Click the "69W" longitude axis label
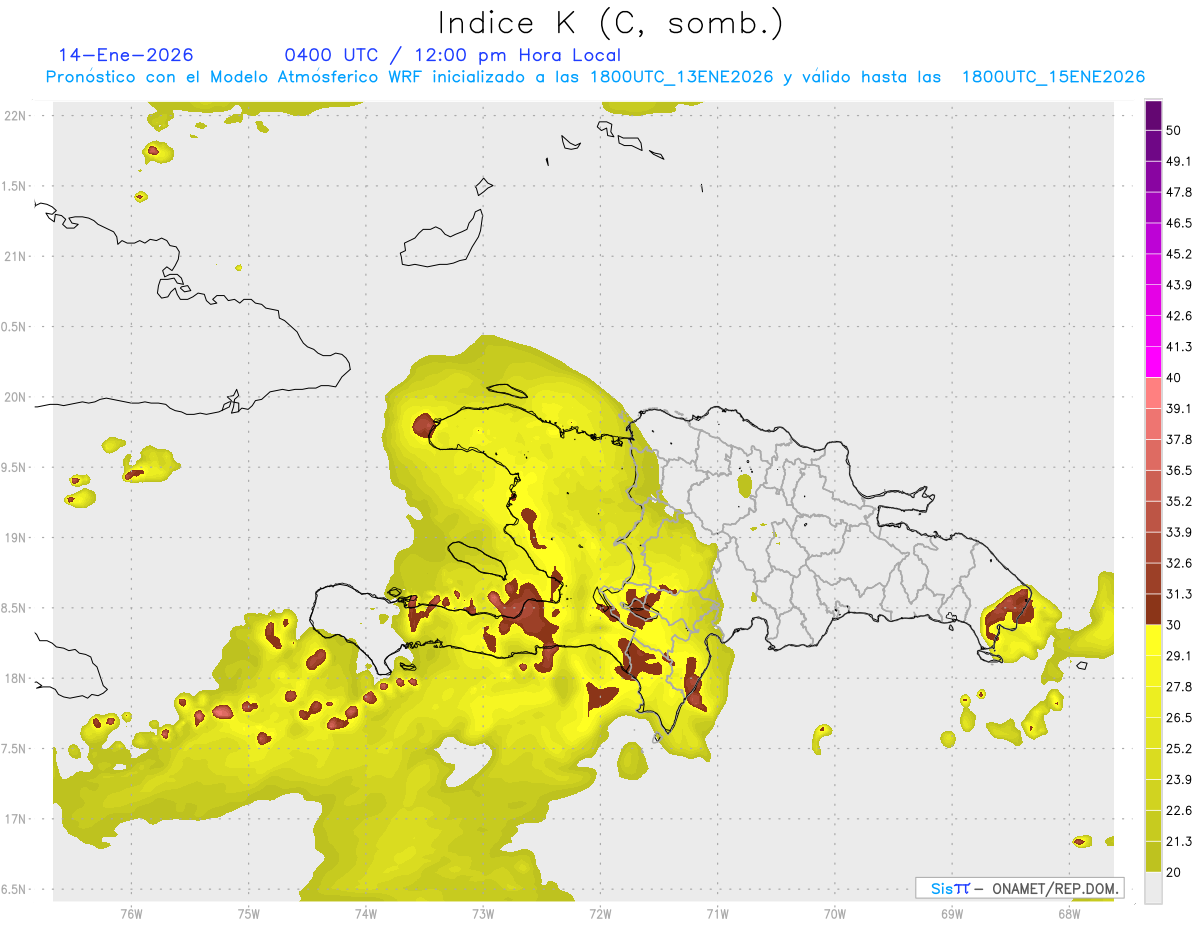This screenshot has height=927, width=1200. click(952, 913)
